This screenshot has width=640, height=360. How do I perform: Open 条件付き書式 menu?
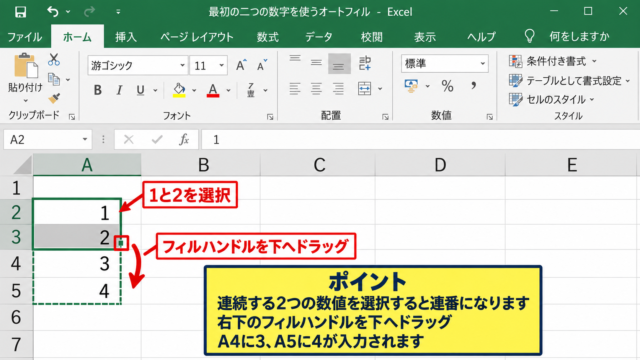click(553, 61)
